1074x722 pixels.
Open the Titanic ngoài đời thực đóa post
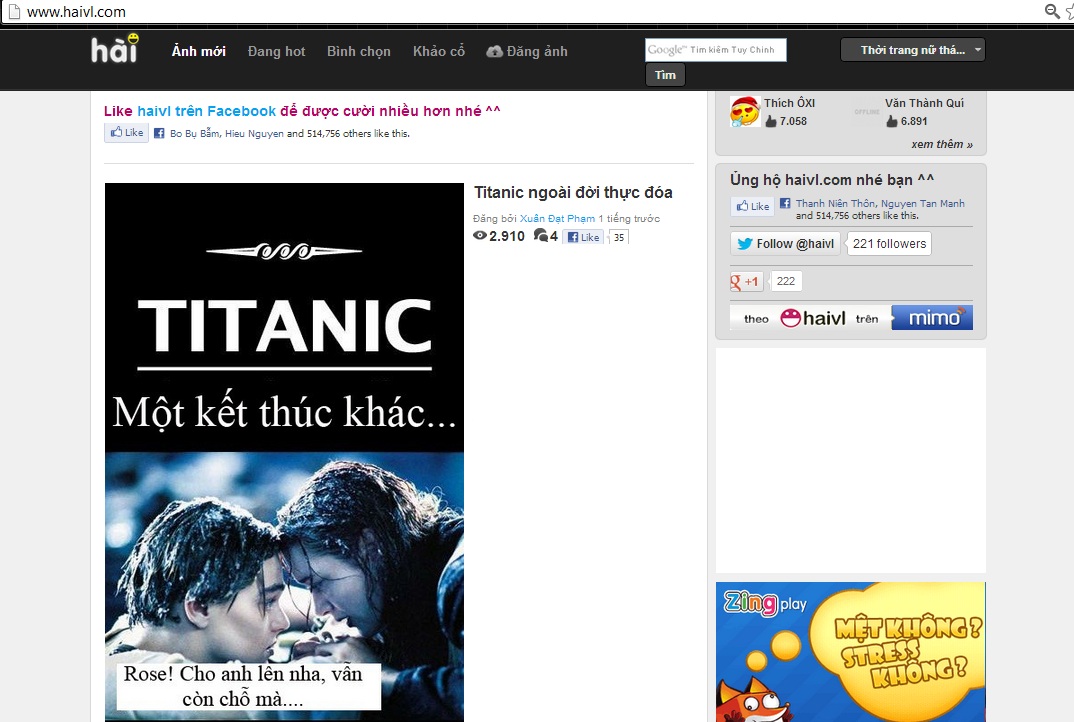573,192
